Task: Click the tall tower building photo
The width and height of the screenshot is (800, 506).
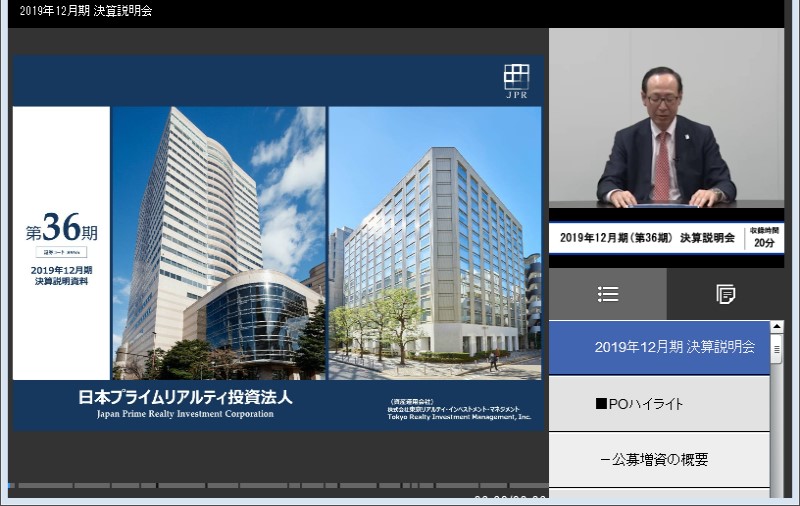Action: coord(218,243)
